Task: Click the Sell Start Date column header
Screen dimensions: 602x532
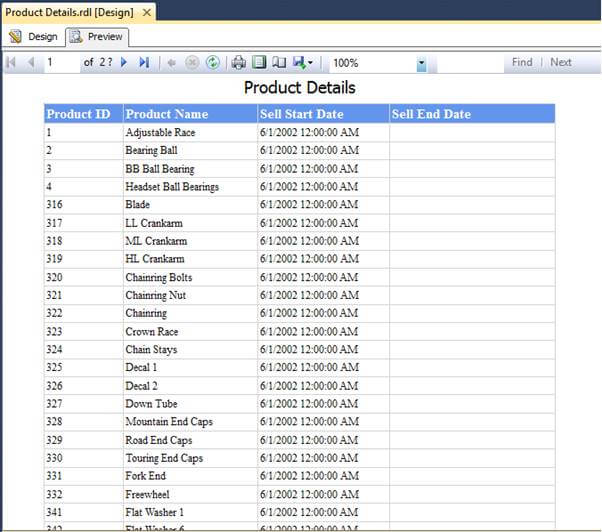Action: 323,114
